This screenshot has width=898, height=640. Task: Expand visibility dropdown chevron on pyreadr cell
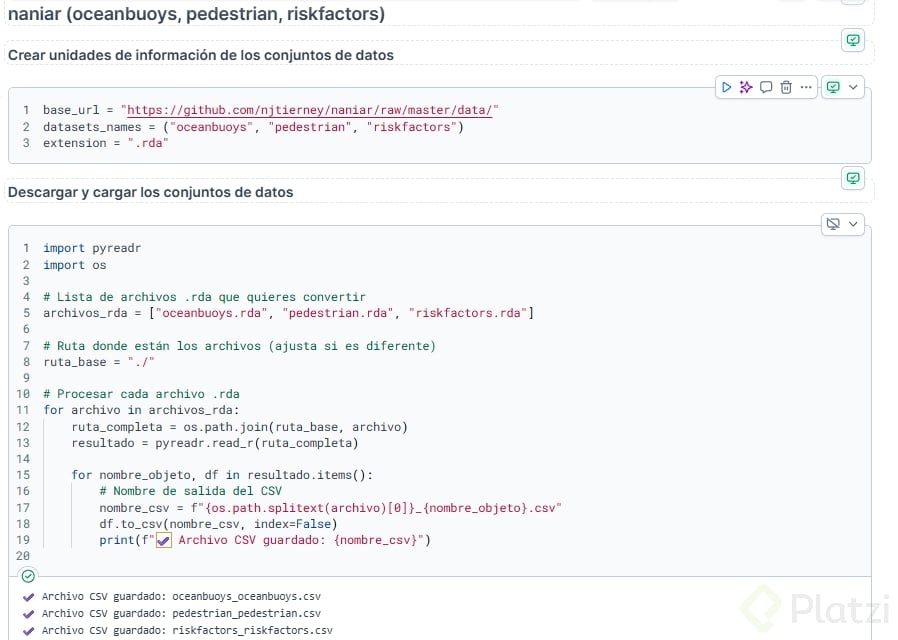(x=853, y=224)
